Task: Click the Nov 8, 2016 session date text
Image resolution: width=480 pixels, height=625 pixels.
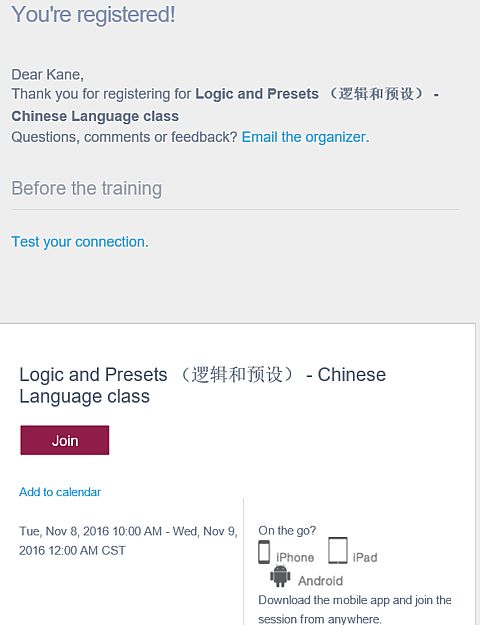Action: [128, 541]
